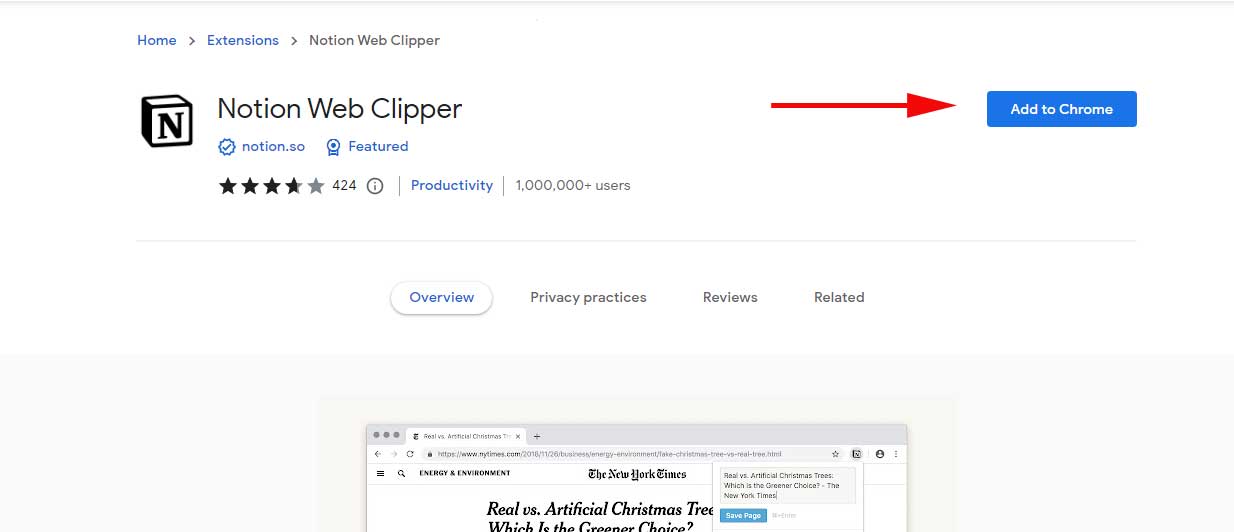Image resolution: width=1234 pixels, height=532 pixels.
Task: Click the hamburger menu on NYT page
Action: (x=380, y=473)
